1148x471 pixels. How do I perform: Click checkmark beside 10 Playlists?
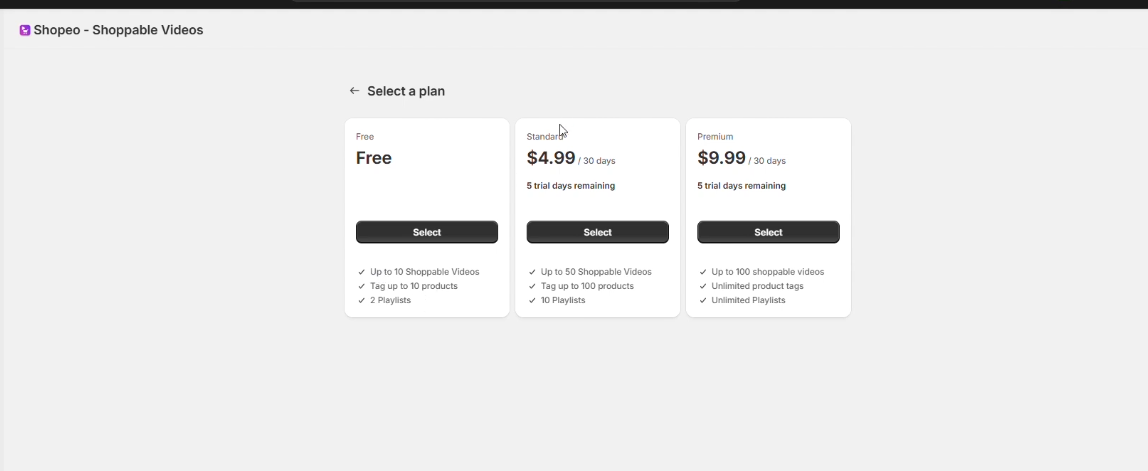(533, 300)
